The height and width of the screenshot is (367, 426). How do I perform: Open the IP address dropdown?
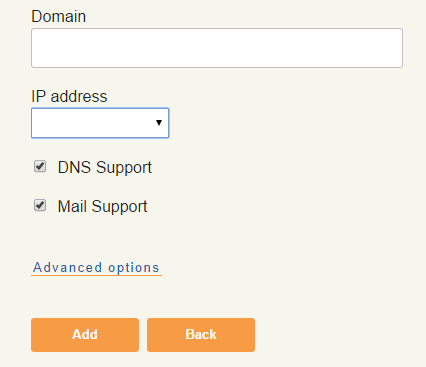click(100, 123)
